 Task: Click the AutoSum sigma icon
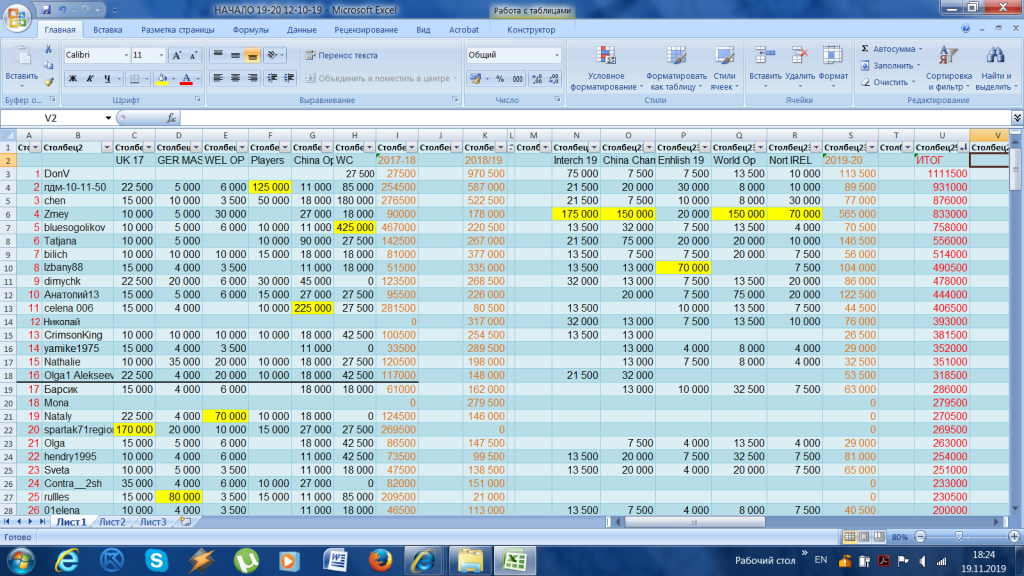[865, 49]
